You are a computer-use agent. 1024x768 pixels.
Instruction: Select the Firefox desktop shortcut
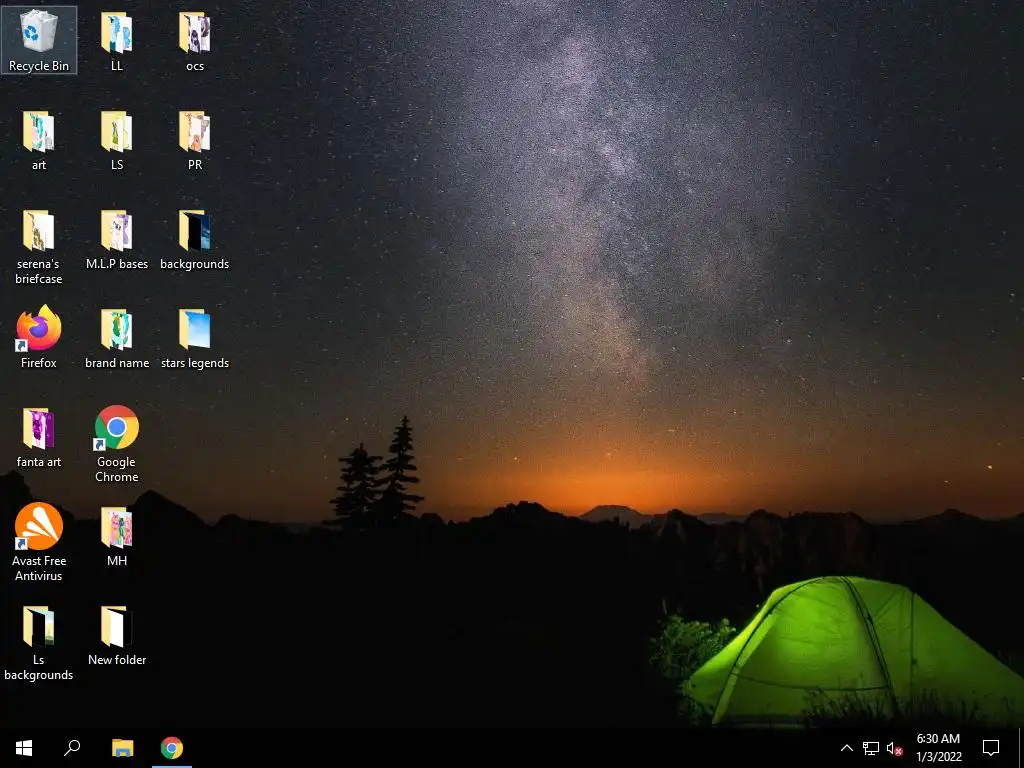(x=39, y=337)
